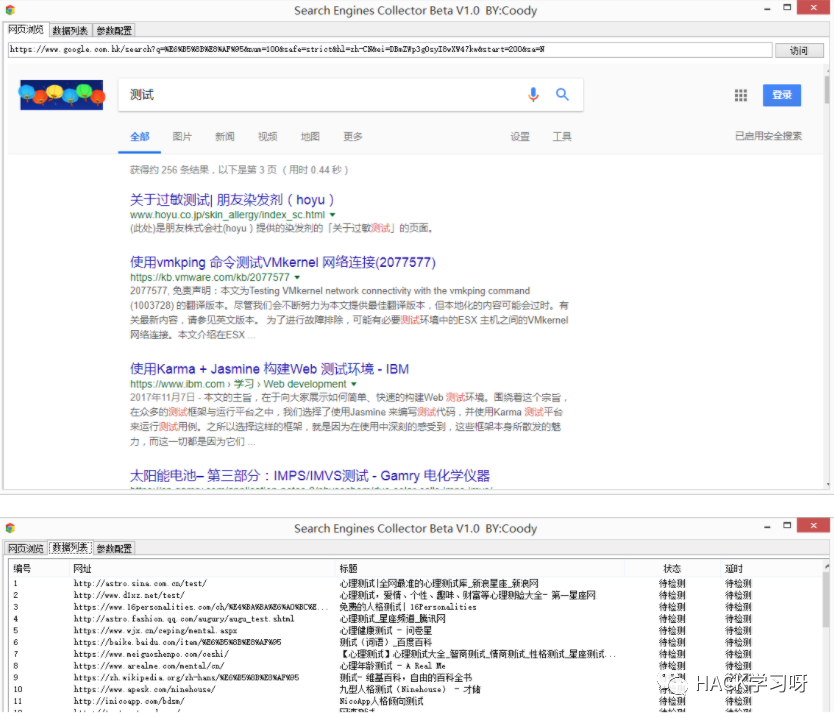Screen dimensions: 834x719
Task: Select the 数据列表 tab in upper window
Action: click(x=70, y=31)
